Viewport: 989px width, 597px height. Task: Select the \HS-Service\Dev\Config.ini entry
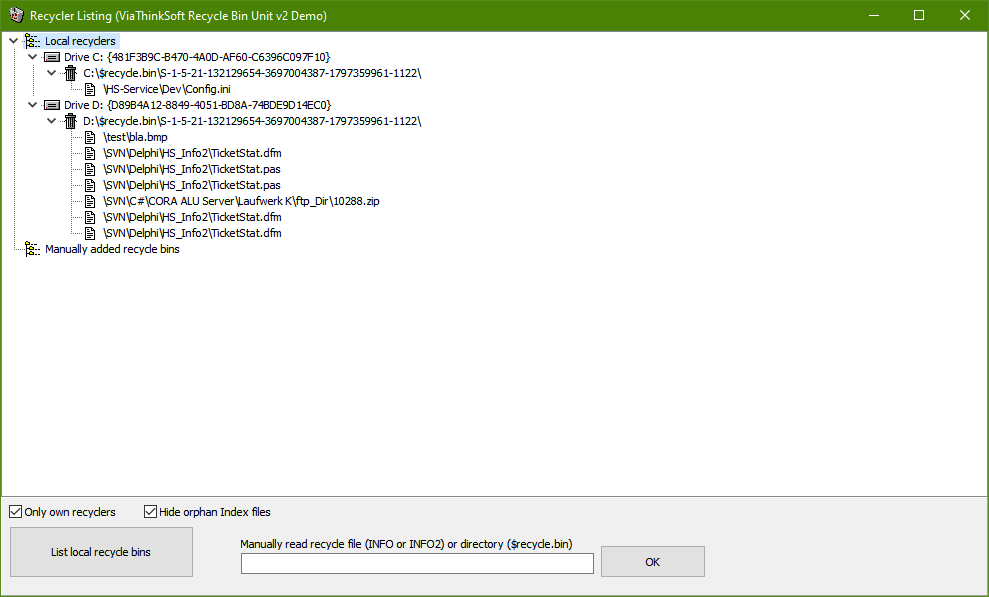pos(167,90)
